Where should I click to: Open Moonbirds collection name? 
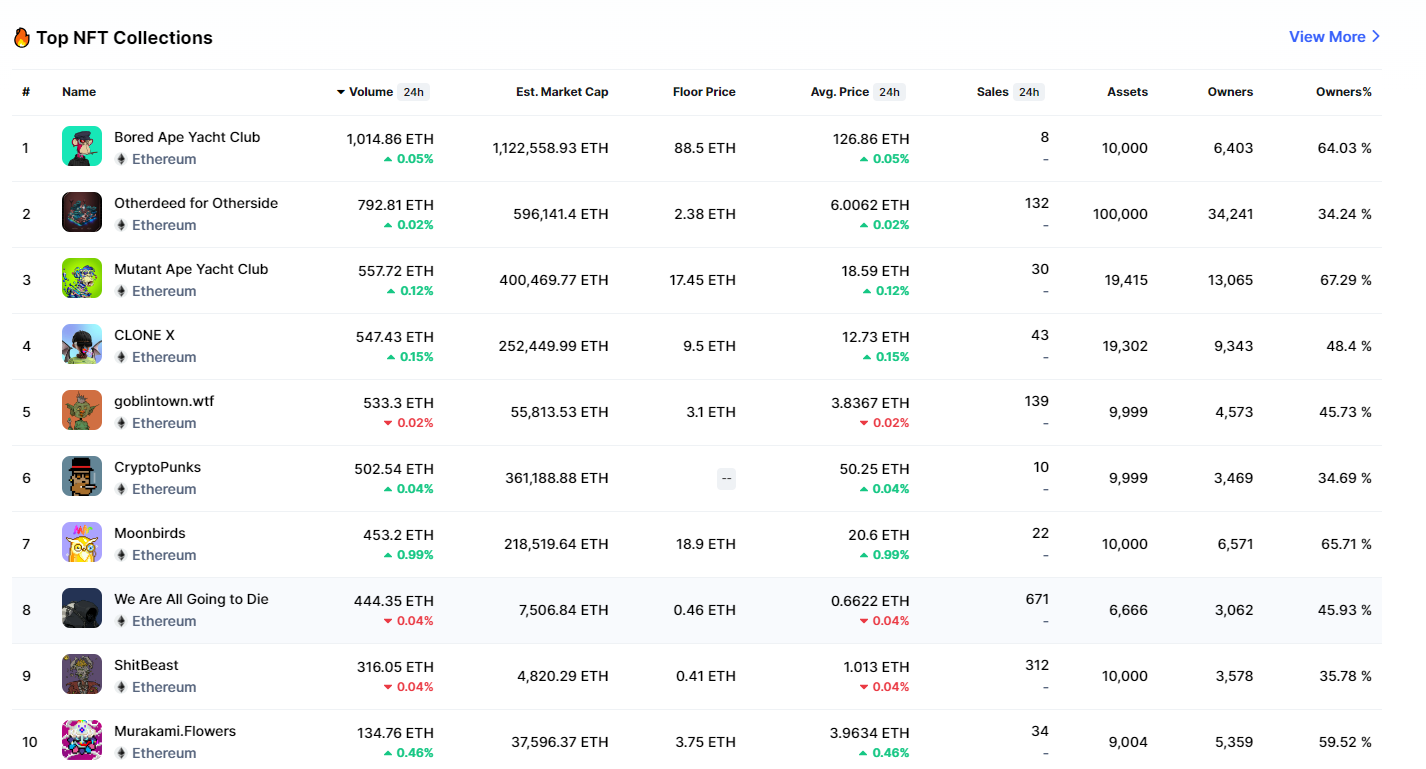[150, 533]
